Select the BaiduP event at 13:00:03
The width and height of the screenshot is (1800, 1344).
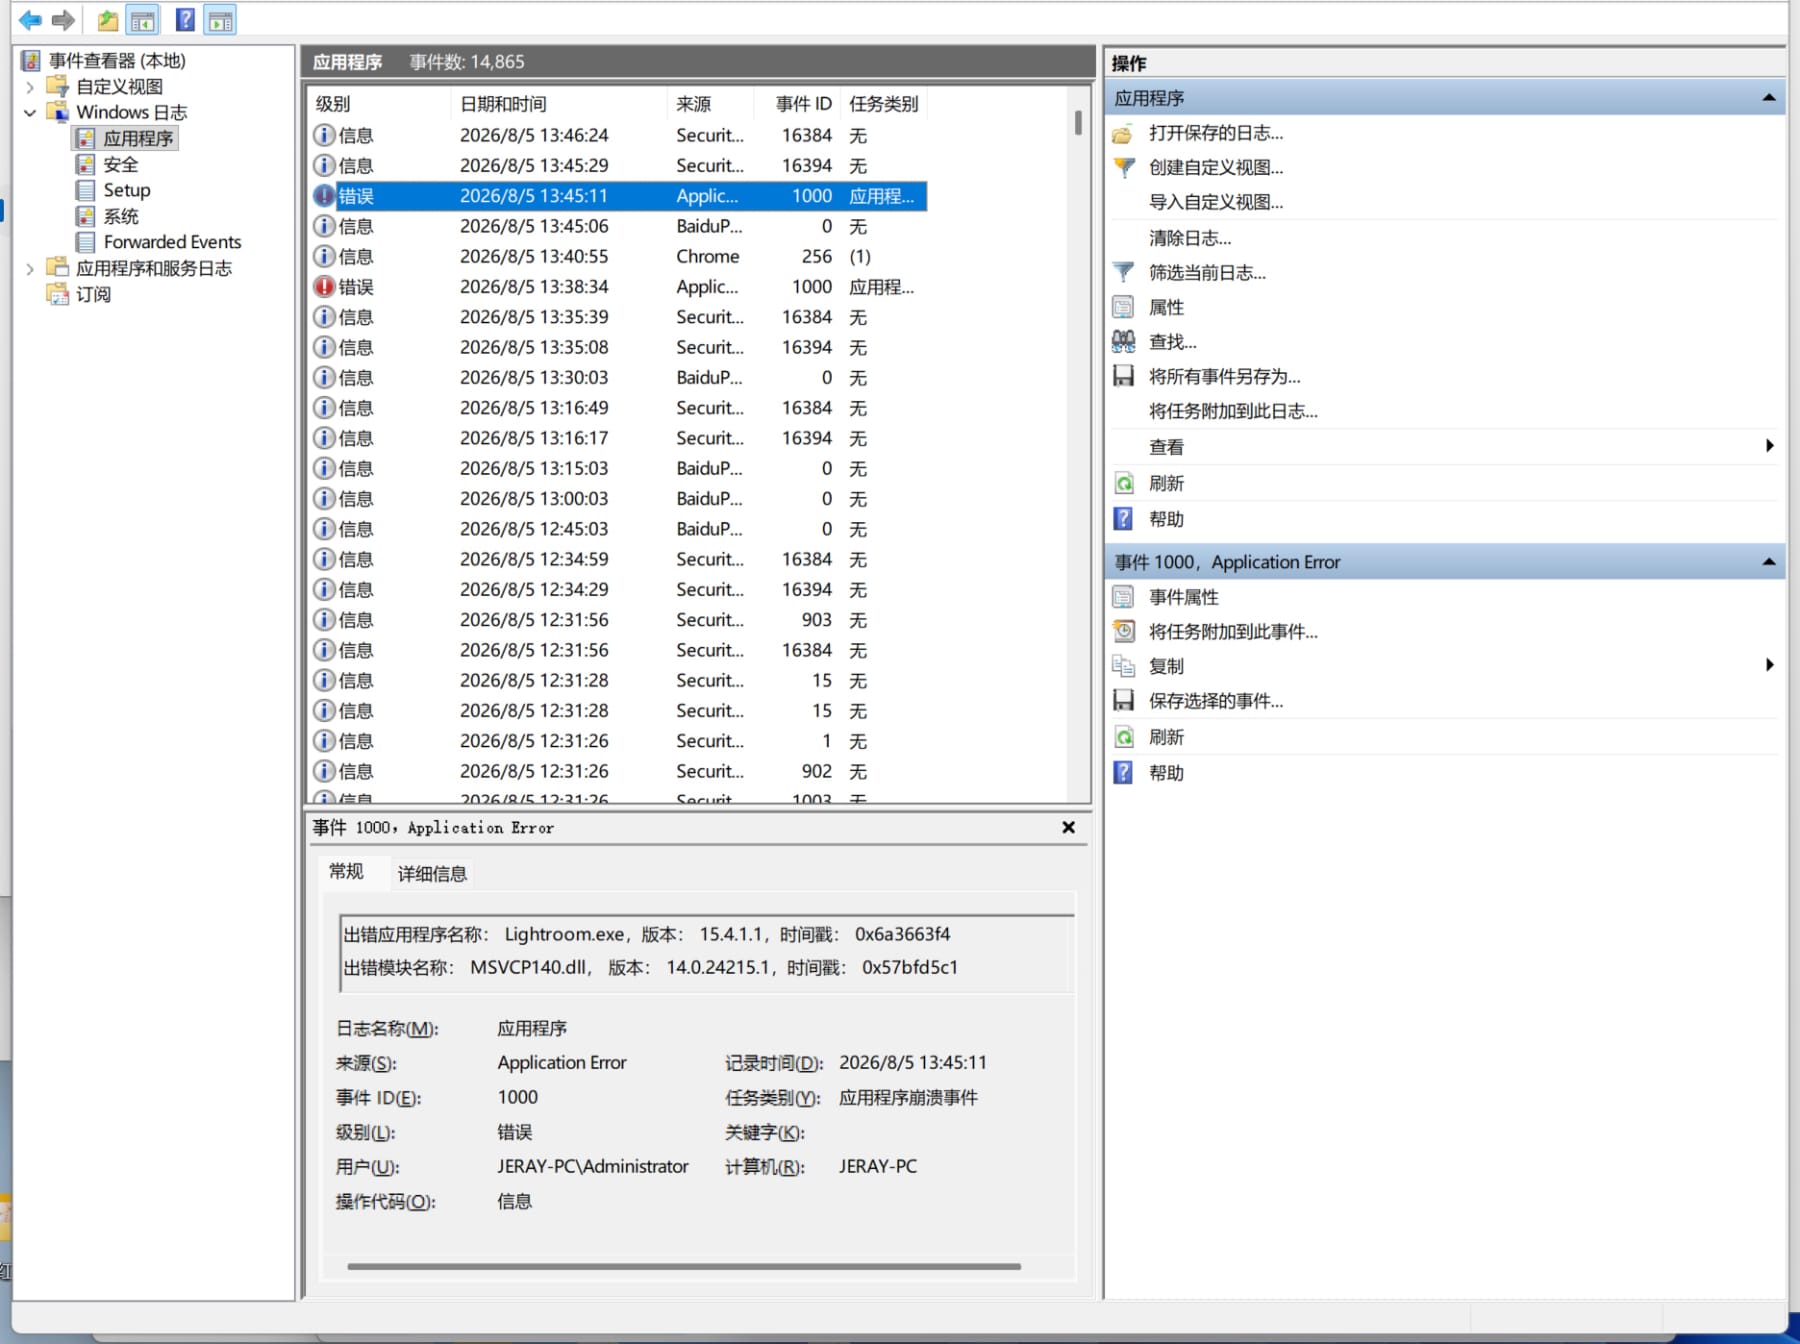click(618, 499)
